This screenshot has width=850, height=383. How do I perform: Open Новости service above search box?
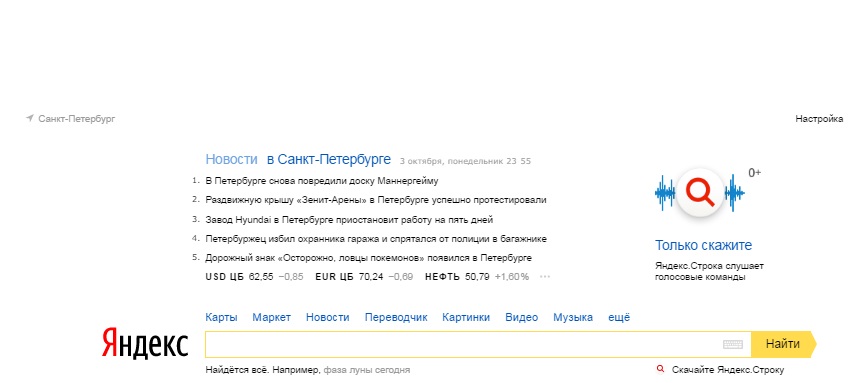tap(327, 317)
